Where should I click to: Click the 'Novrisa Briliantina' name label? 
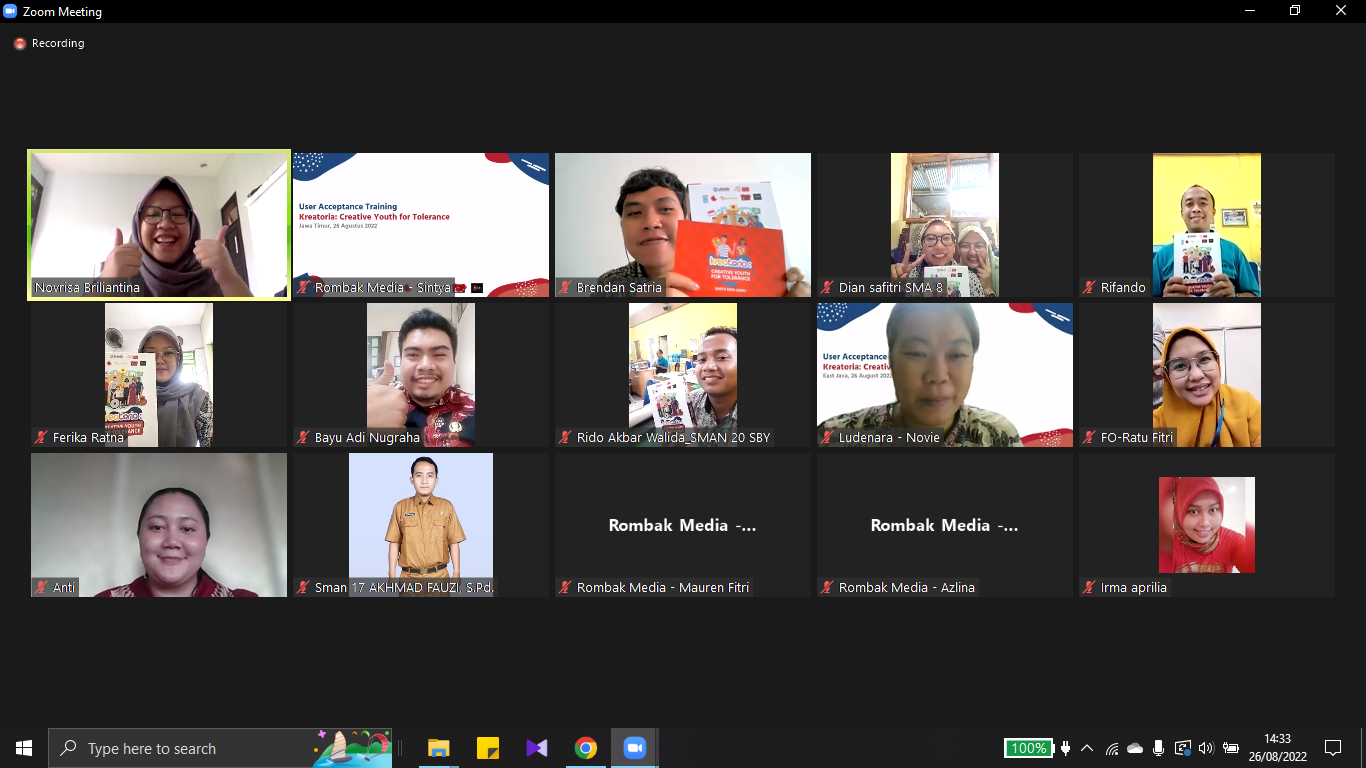pyautogui.click(x=88, y=288)
